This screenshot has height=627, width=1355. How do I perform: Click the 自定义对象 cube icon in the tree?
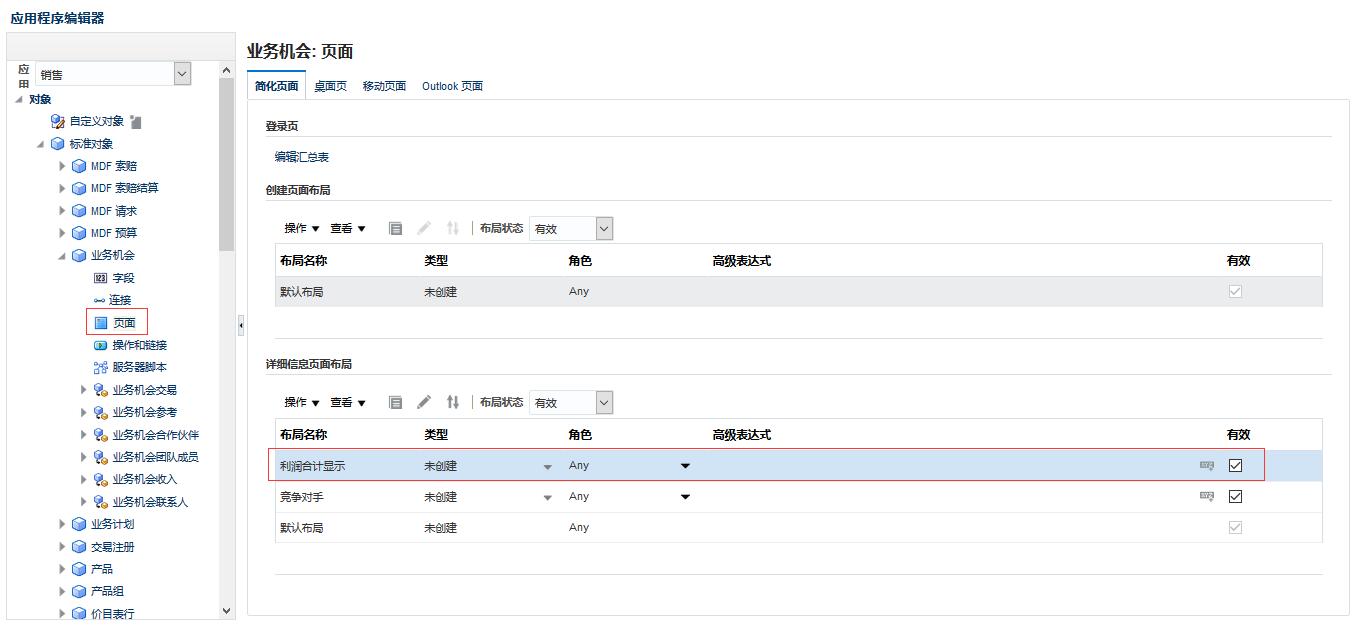(x=58, y=121)
